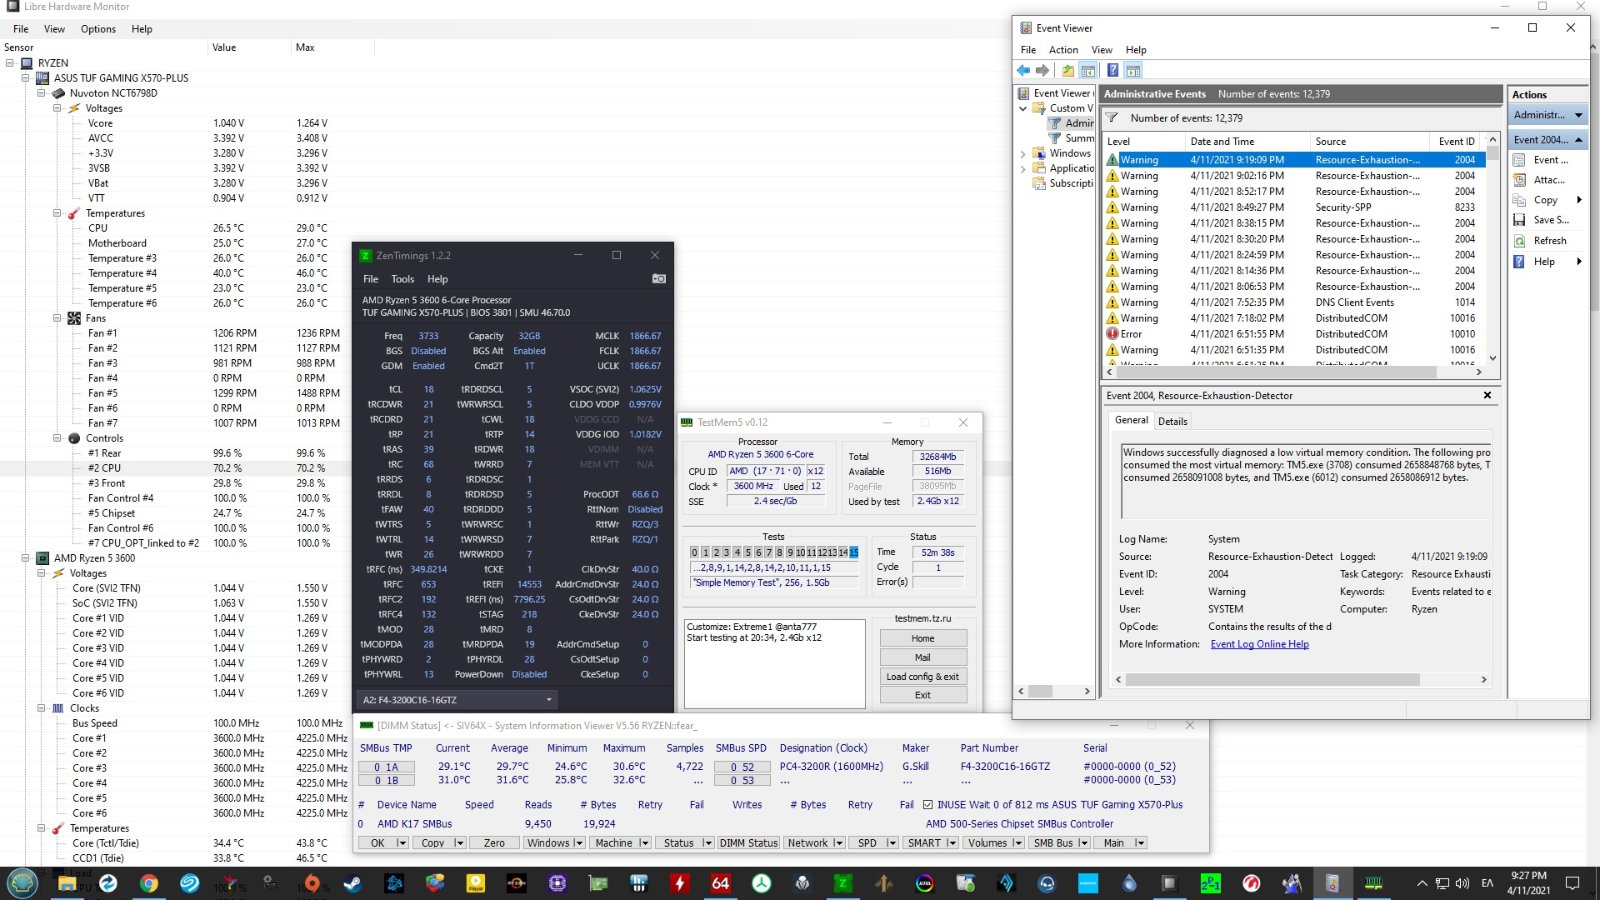Click the Event Viewer tree horizontal scrollbar thumb

pyautogui.click(x=1040, y=691)
